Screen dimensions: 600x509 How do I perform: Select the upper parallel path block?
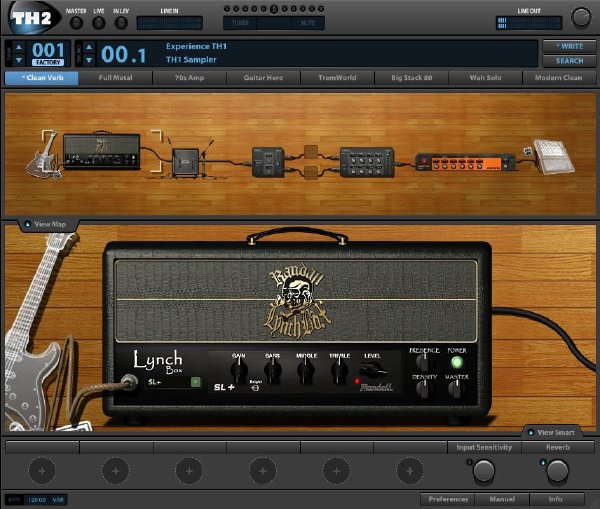pyautogui.click(x=311, y=152)
